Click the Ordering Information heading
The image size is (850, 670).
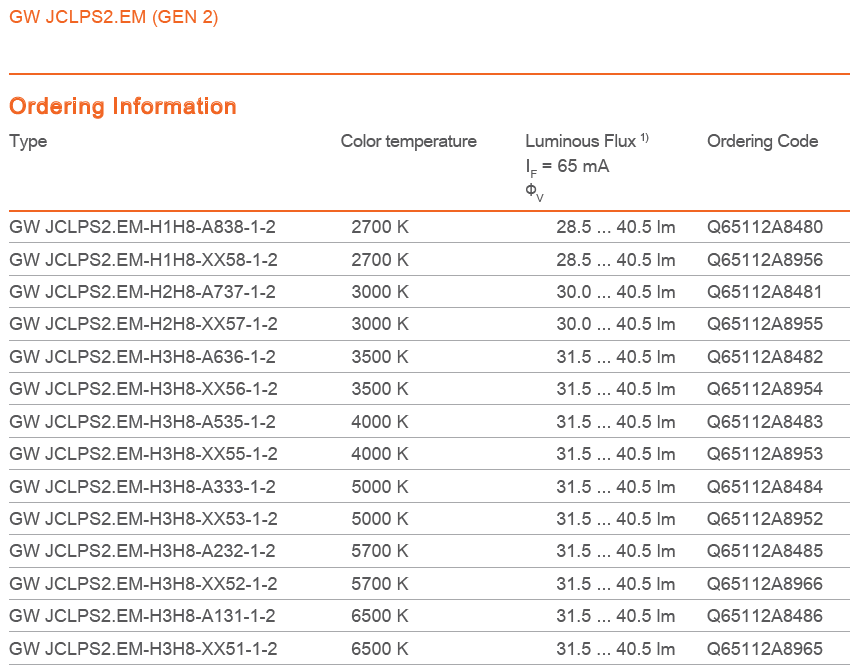click(x=123, y=106)
